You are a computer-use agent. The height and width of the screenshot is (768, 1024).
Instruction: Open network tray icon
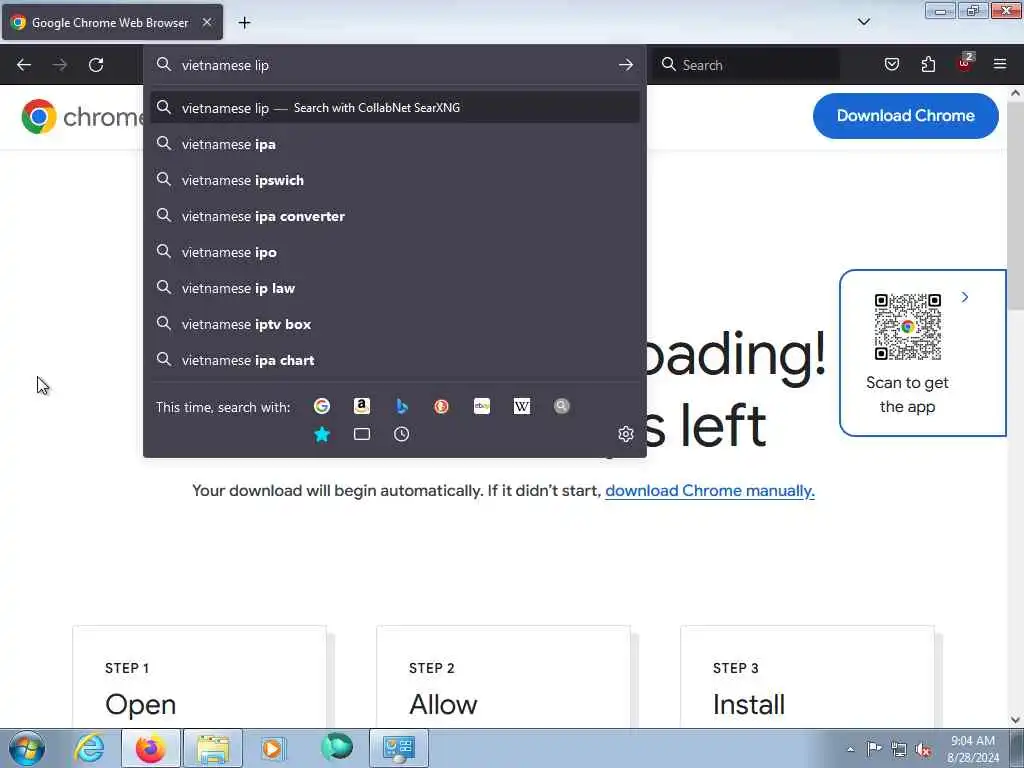(899, 750)
